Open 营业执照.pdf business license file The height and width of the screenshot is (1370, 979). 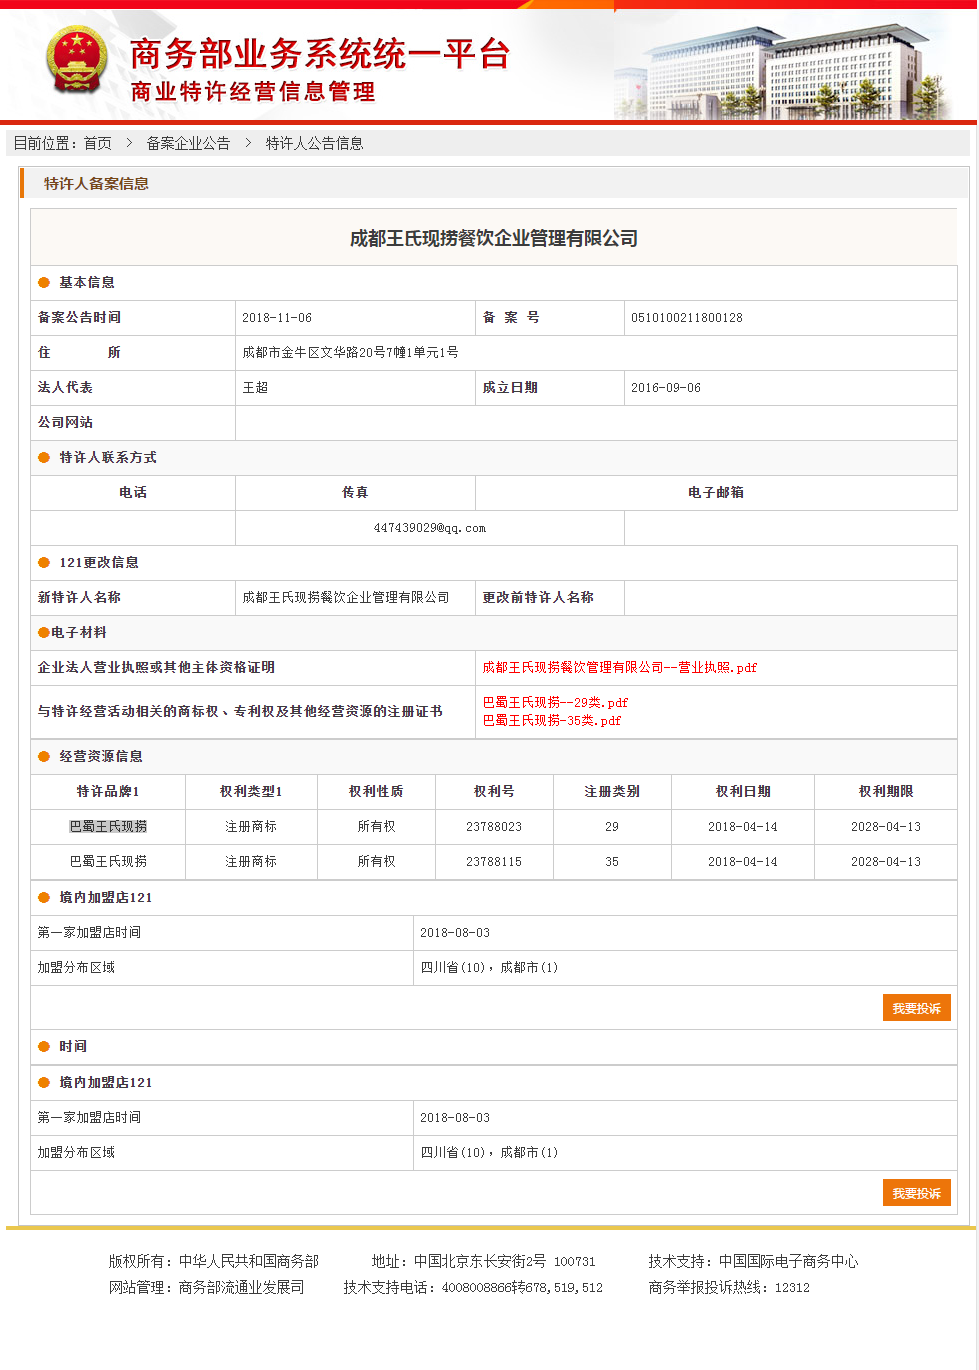point(619,668)
